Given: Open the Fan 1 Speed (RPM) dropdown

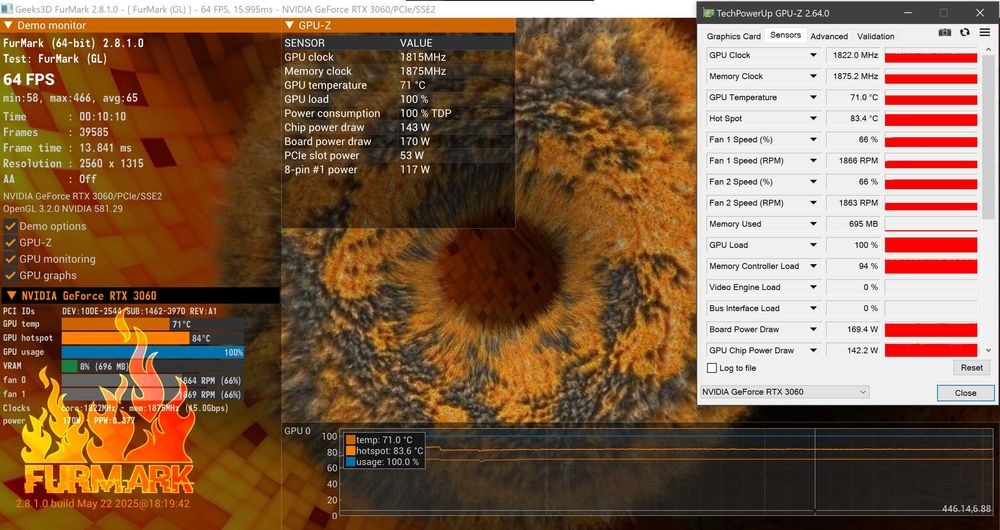Looking at the screenshot, I should tap(813, 161).
